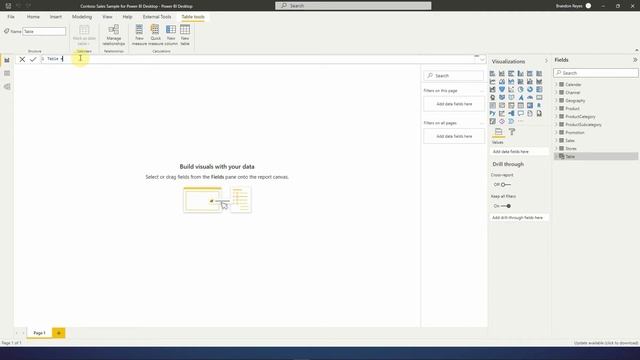Viewport: 640px width, 360px height.
Task: Switch to Model view in left sidebar
Action: coord(7,87)
